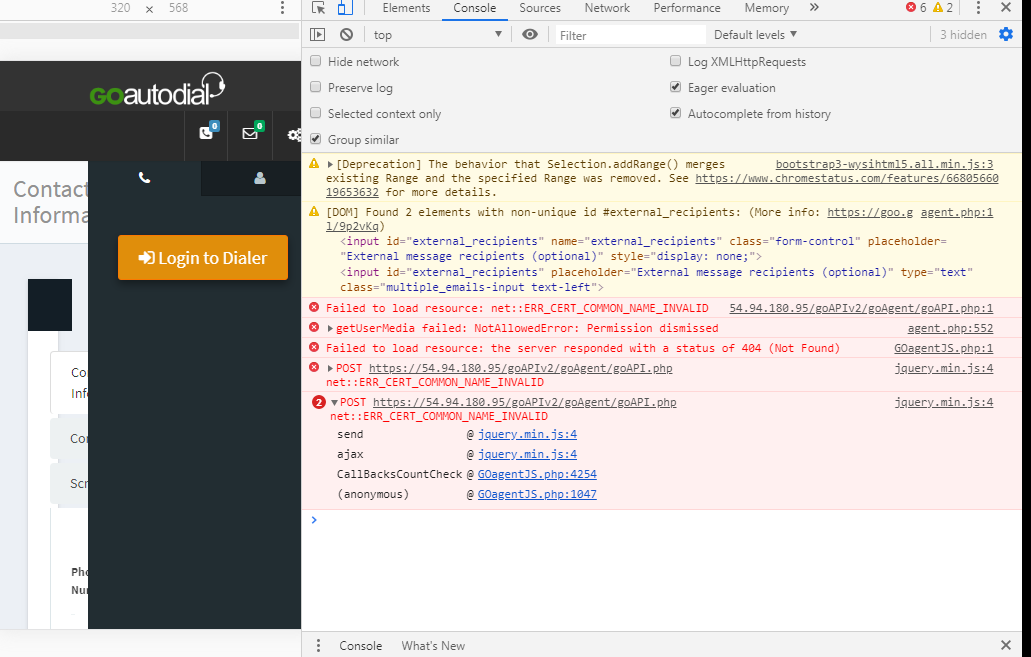Open the 54.94.180.95 goAPI.php:1 link

pos(861,308)
